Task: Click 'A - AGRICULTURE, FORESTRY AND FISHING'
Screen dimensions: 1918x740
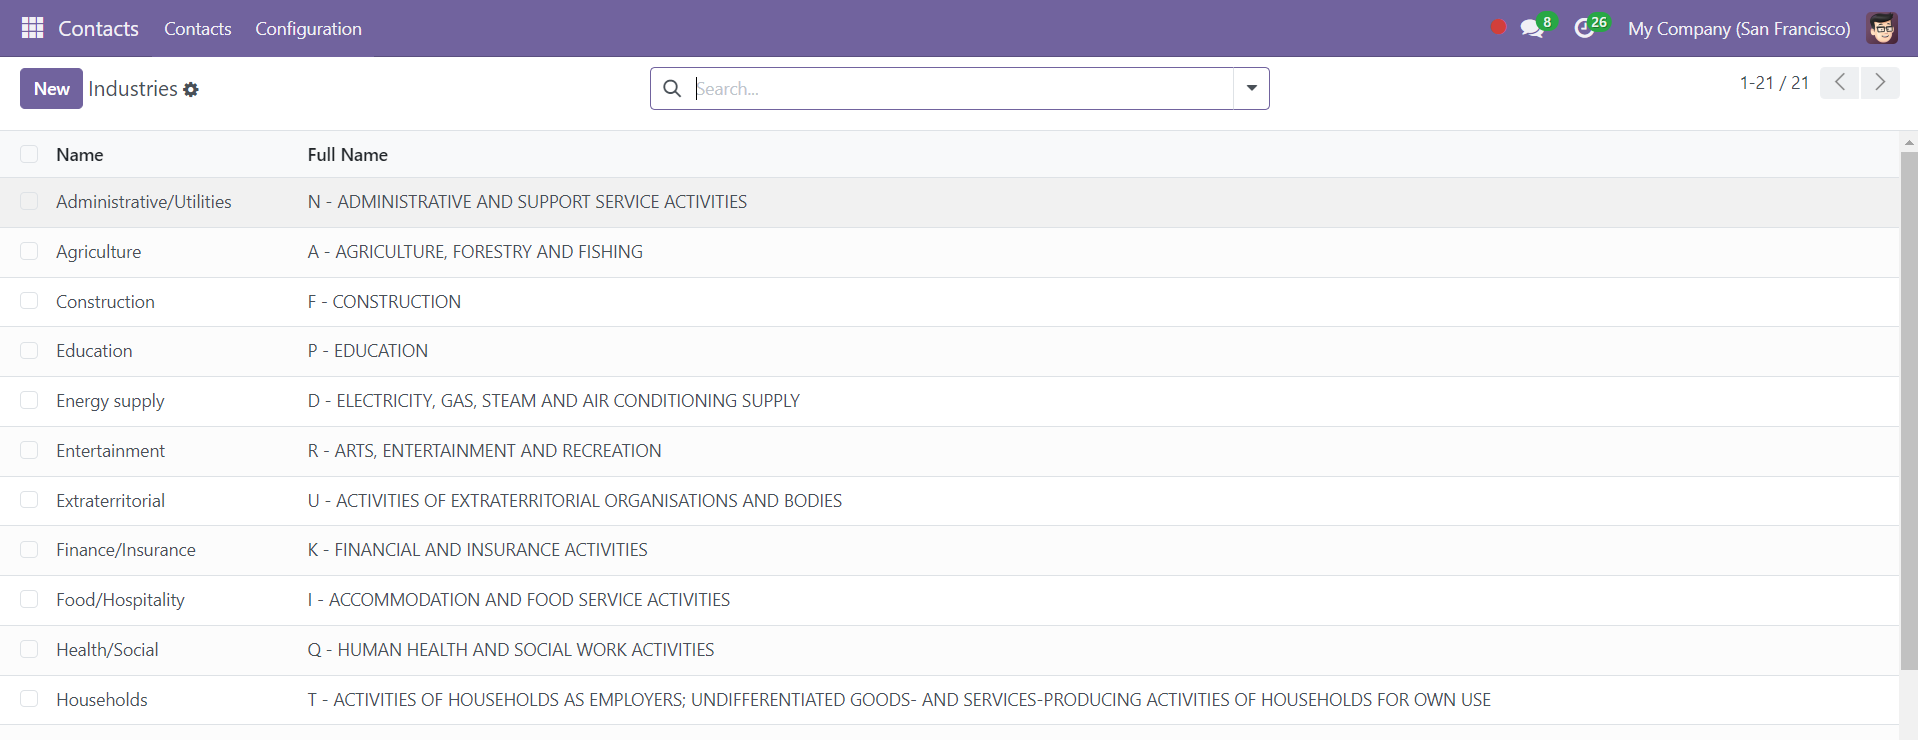Action: 475,252
